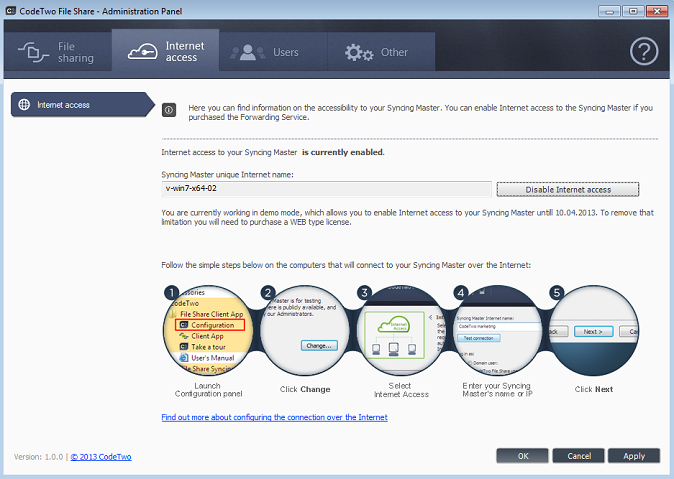The height and width of the screenshot is (479, 674).
Task: Open link about configuring connection over Internet
Action: [274, 417]
